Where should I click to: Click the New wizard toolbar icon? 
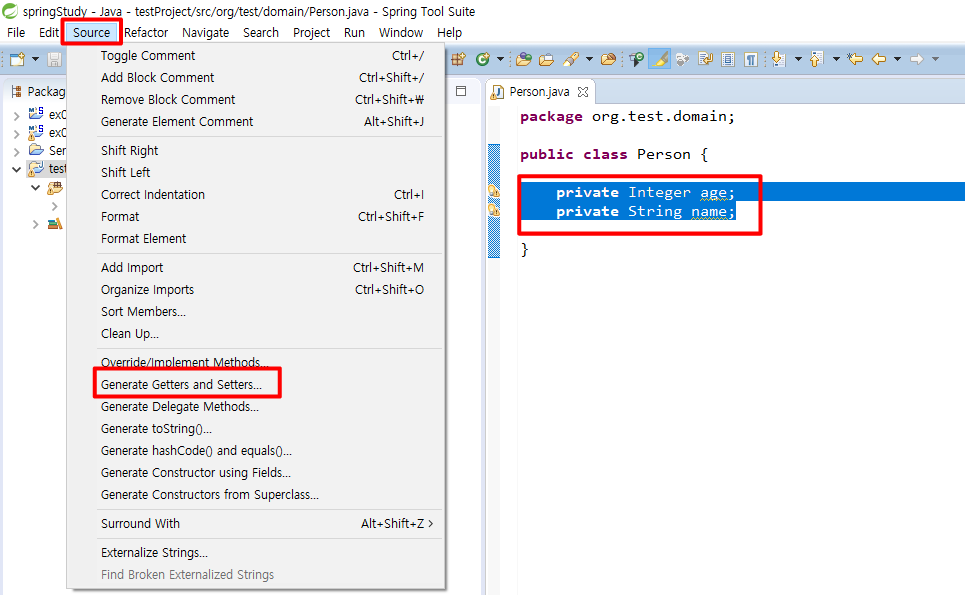pos(17,59)
